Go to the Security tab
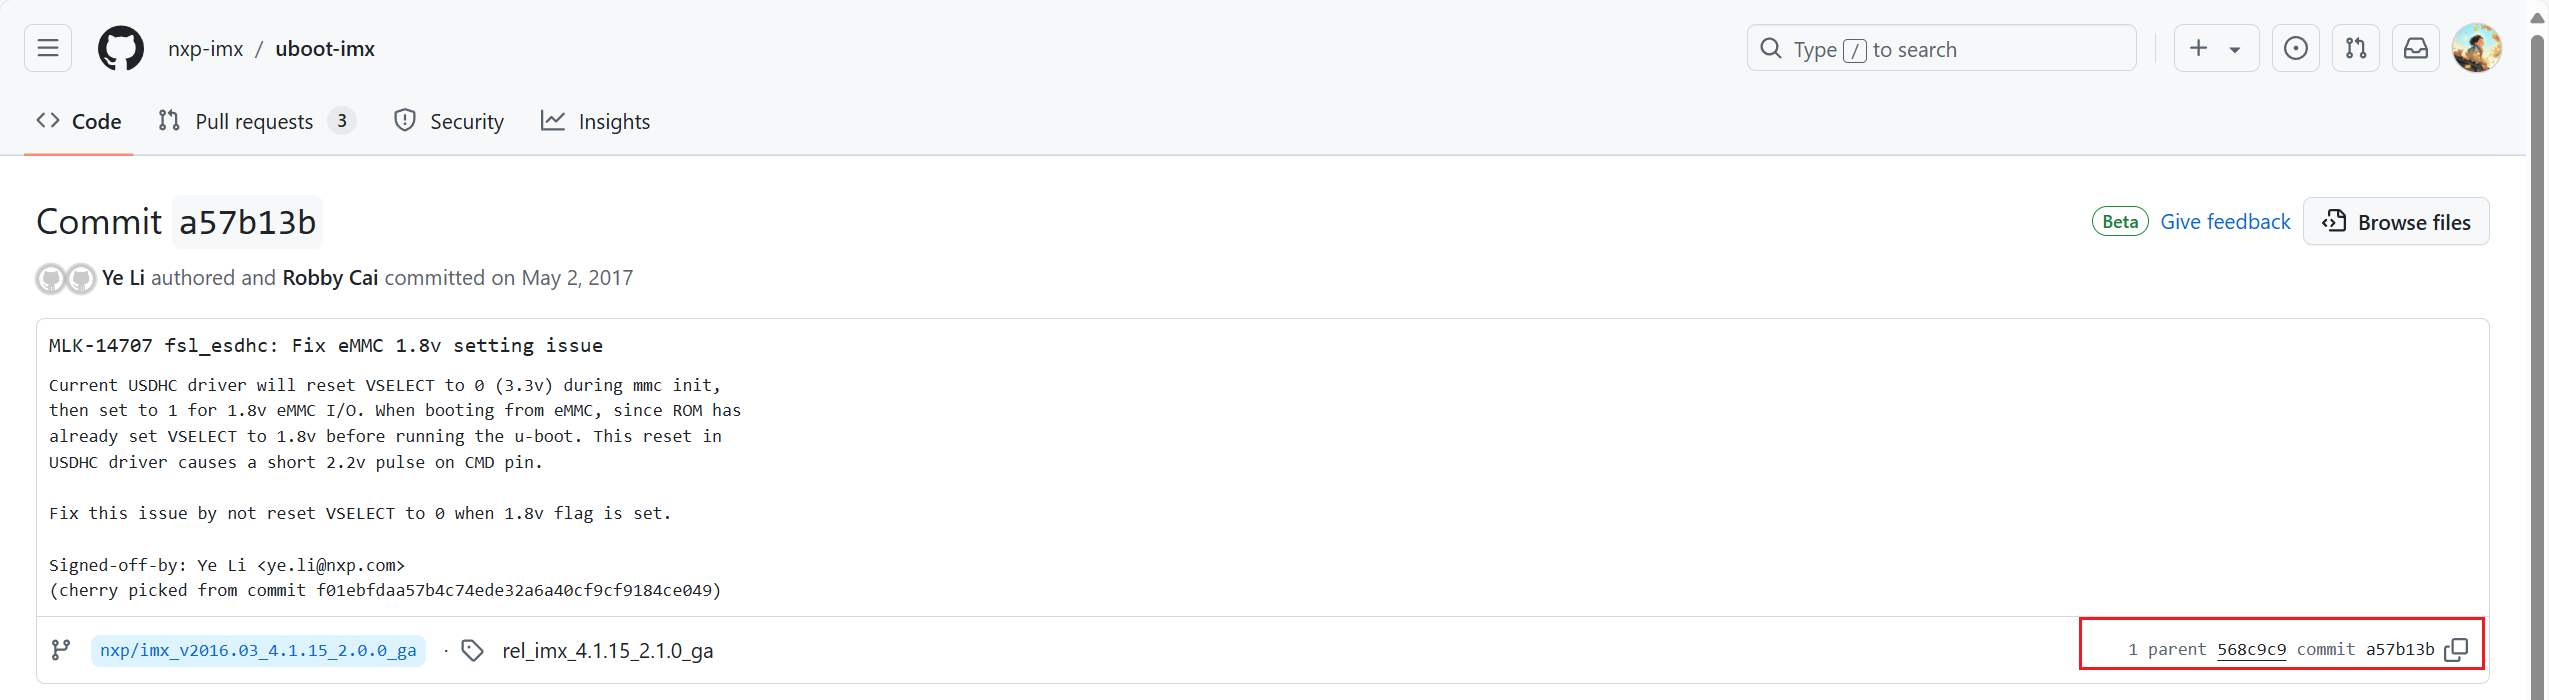This screenshot has width=2549, height=700. [449, 121]
